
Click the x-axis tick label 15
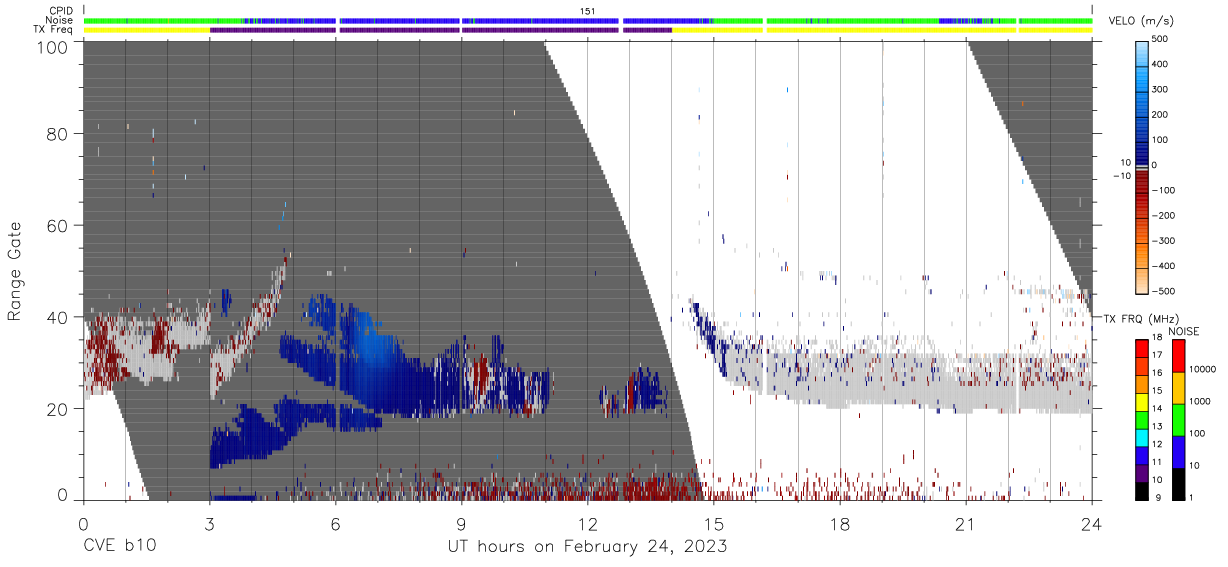714,523
